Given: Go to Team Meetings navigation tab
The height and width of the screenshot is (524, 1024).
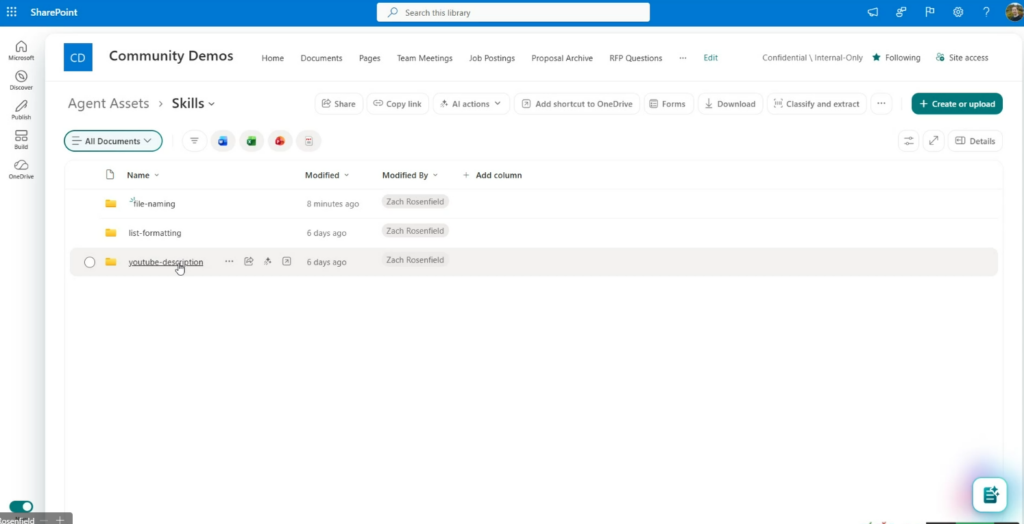Looking at the screenshot, I should pos(424,58).
